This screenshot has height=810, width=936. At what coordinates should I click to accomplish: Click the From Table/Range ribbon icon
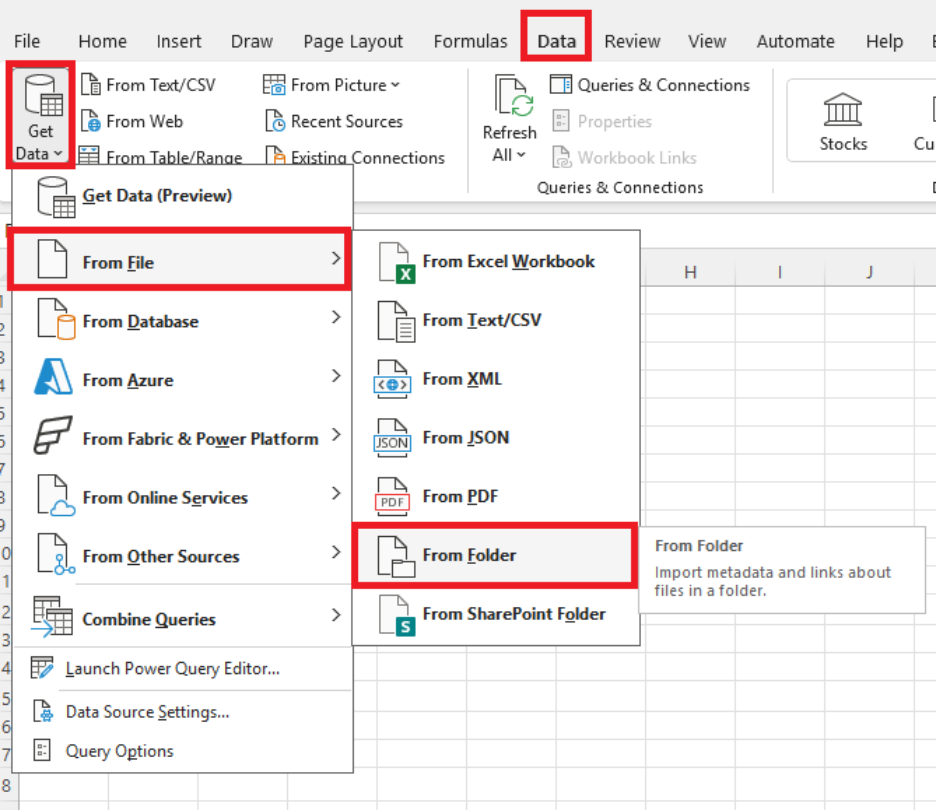tap(90, 156)
